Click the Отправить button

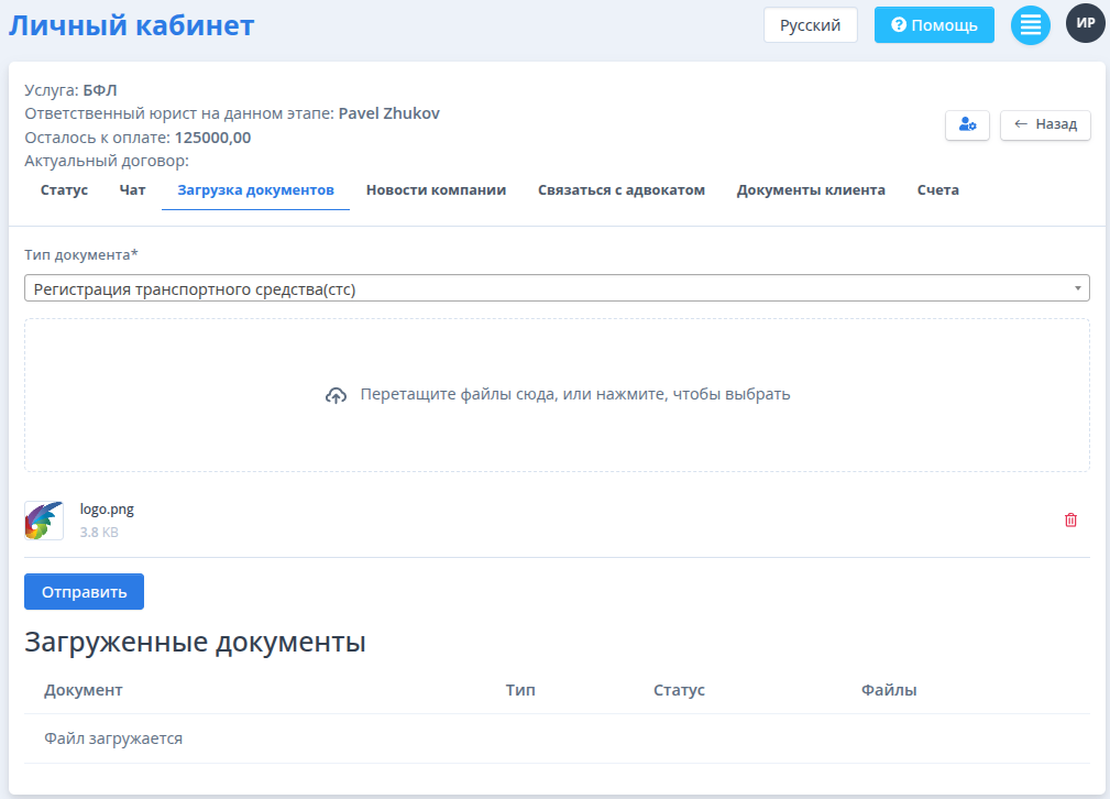click(x=84, y=591)
